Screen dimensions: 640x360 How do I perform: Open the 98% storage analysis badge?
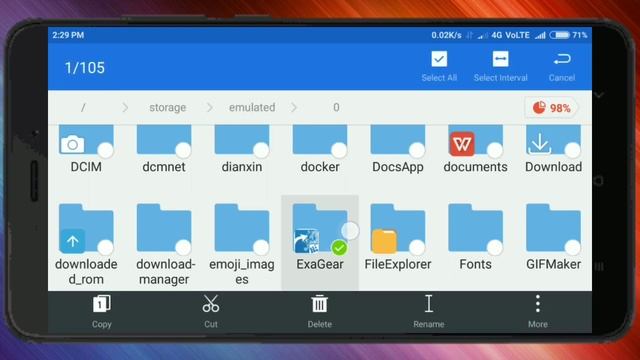click(x=551, y=108)
